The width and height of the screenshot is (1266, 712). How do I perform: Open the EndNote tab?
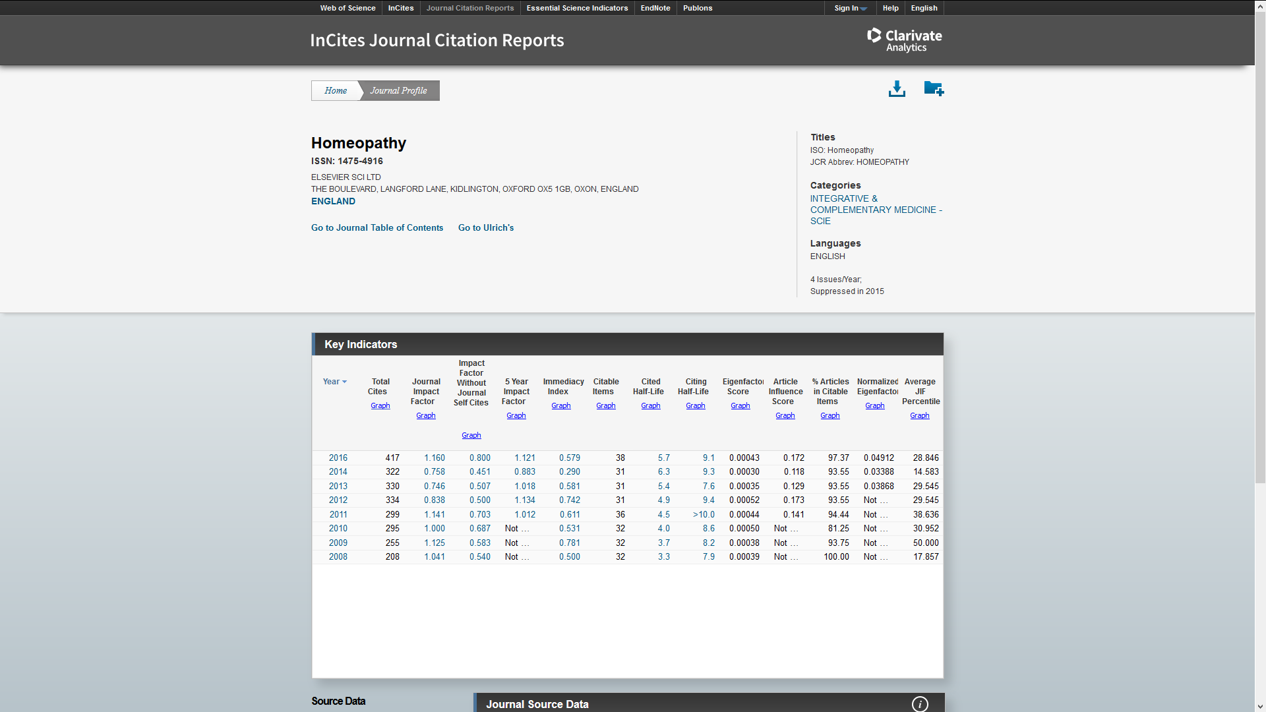(655, 8)
